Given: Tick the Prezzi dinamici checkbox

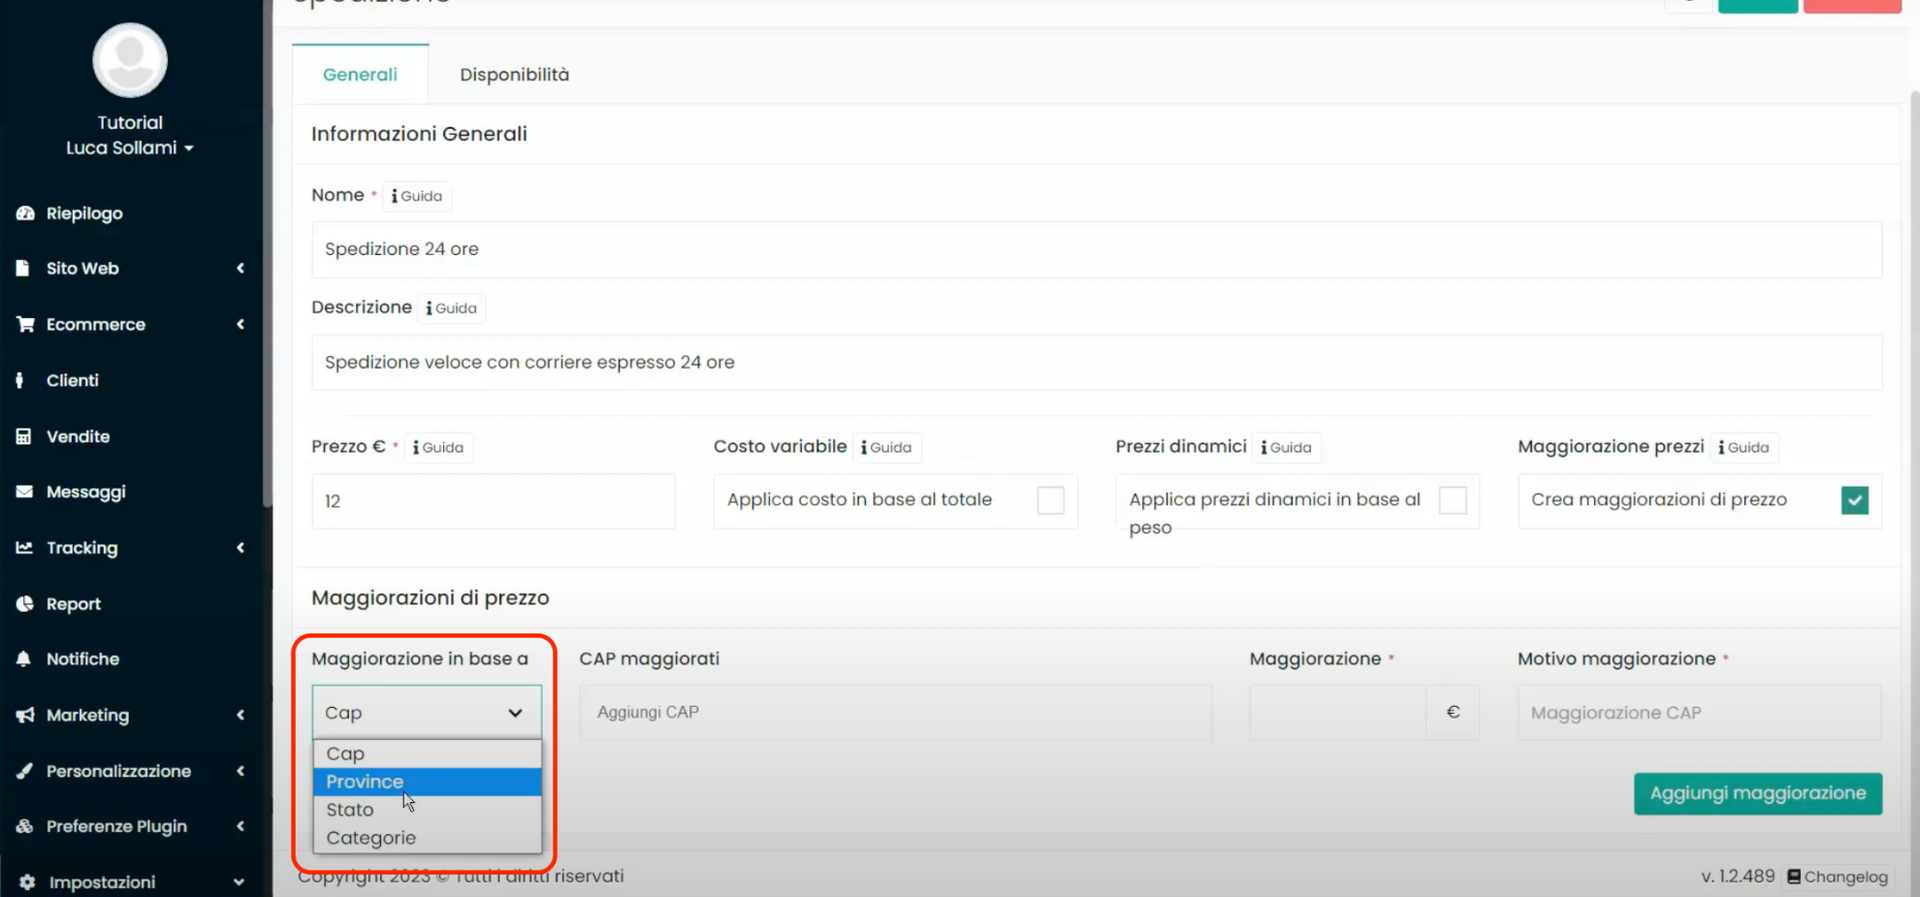Looking at the screenshot, I should point(1452,500).
